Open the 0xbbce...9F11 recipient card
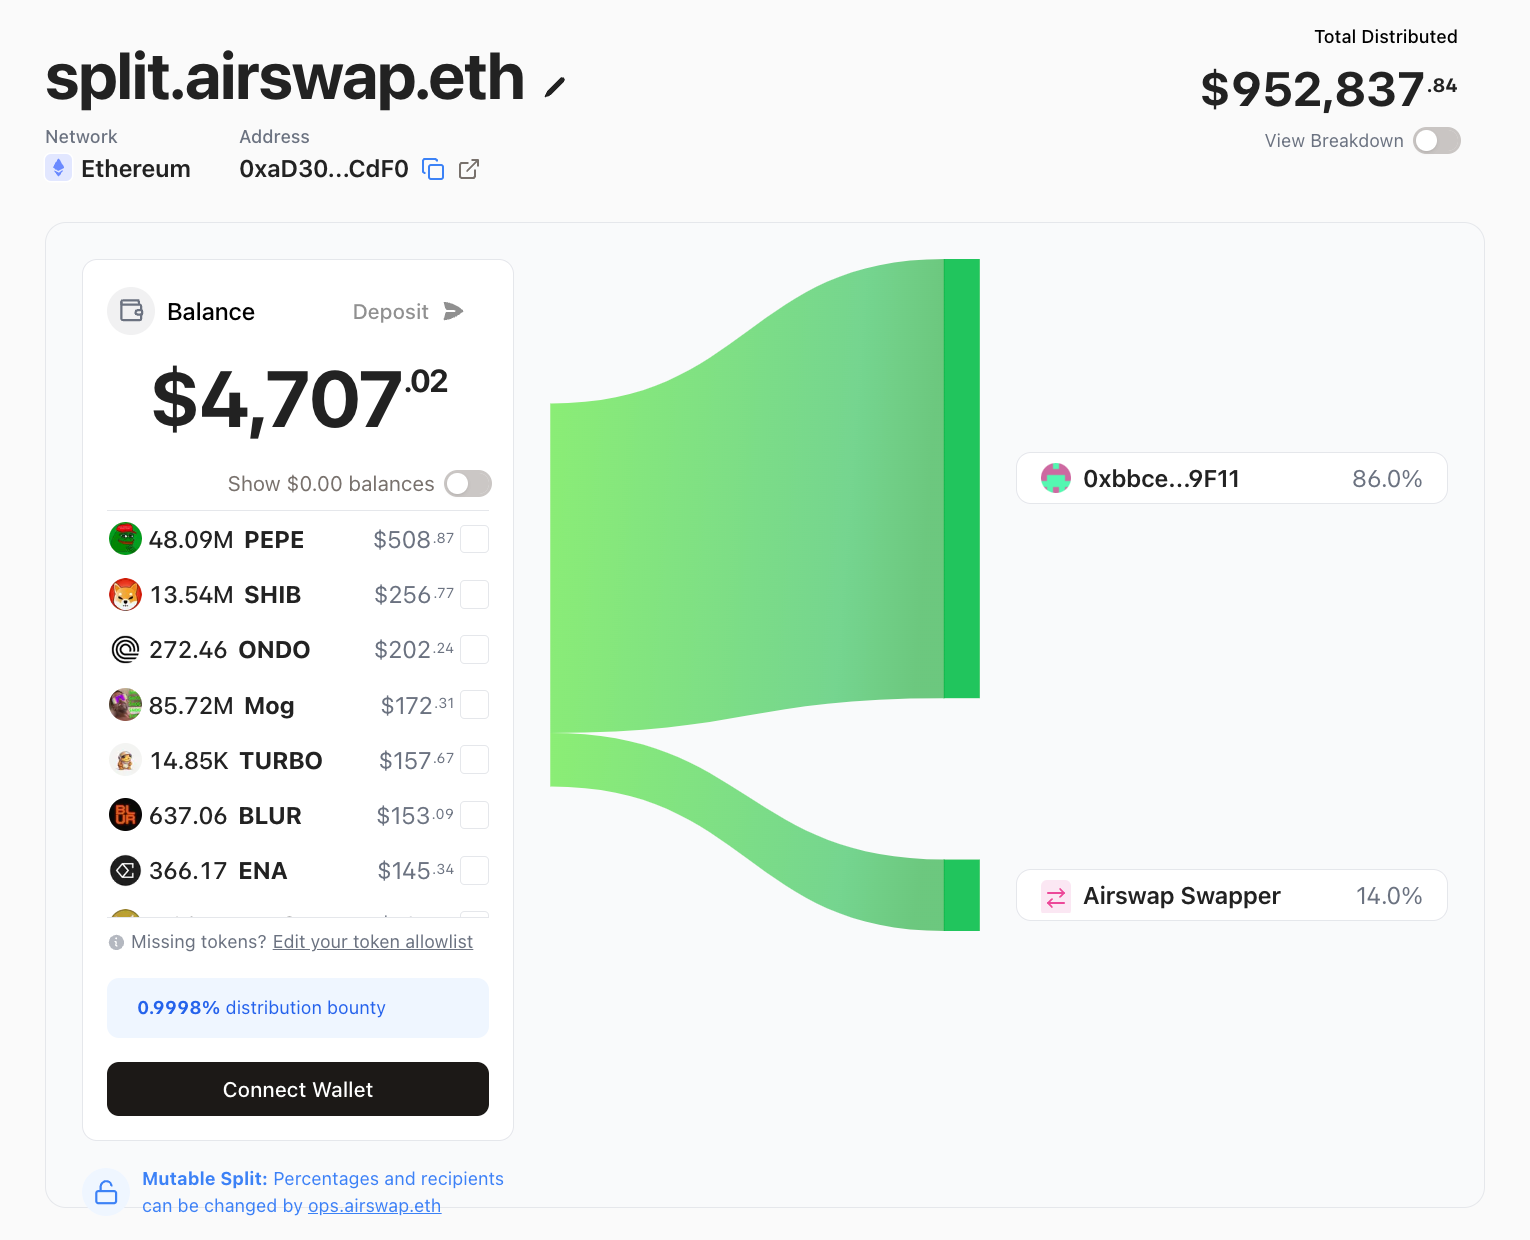1530x1240 pixels. tap(1232, 478)
